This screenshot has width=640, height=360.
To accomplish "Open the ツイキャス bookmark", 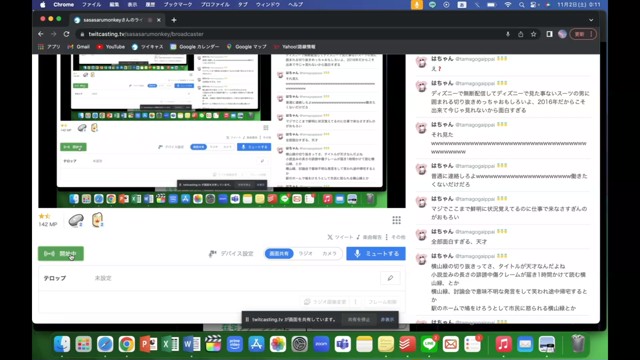I will click(148, 47).
